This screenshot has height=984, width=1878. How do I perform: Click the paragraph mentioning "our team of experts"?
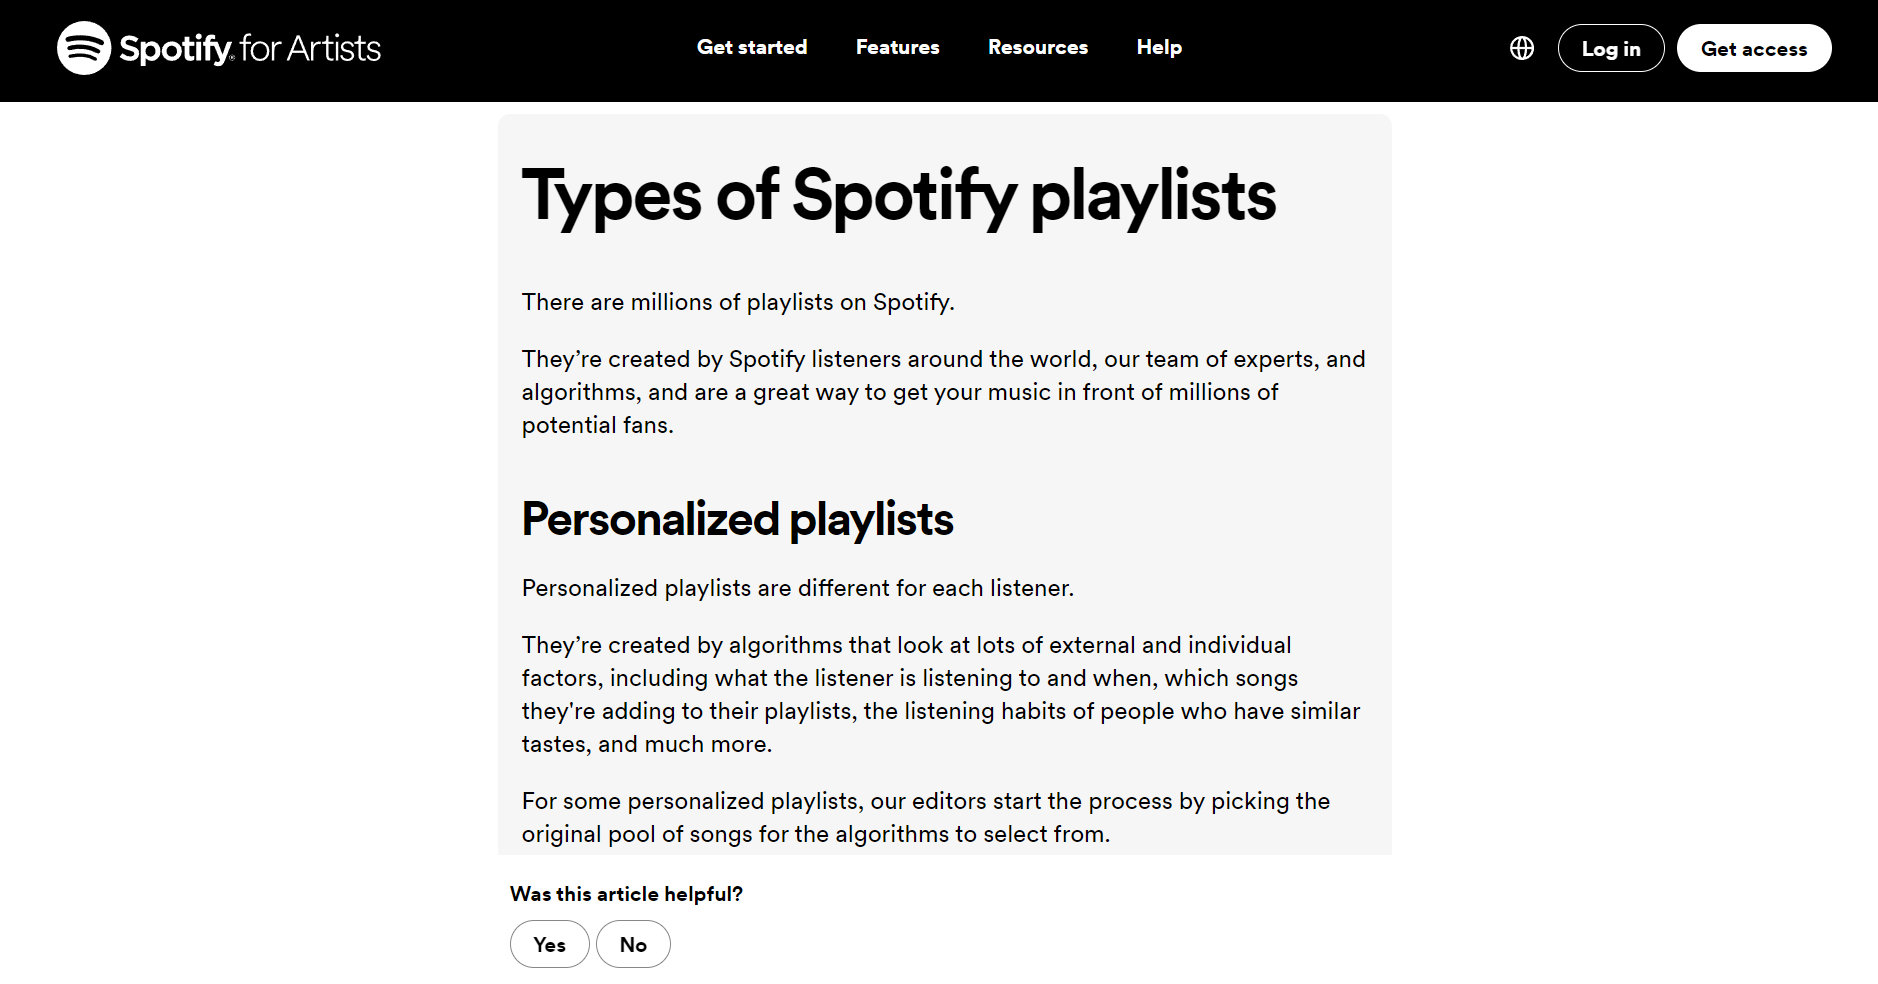[x=942, y=392]
